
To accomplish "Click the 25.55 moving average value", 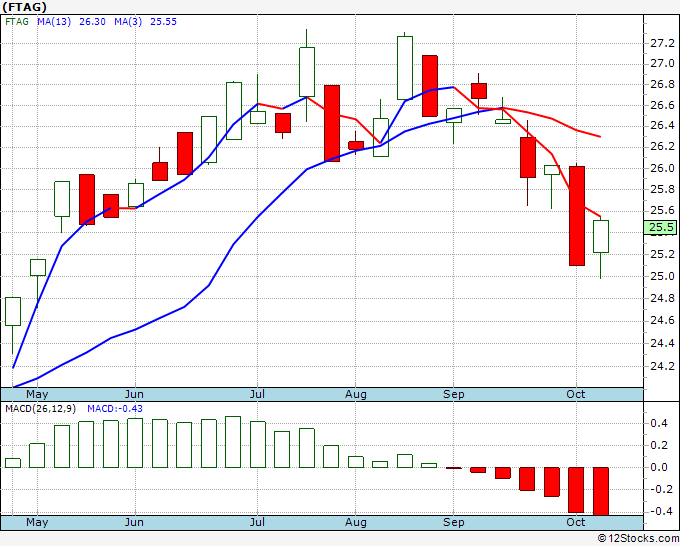I will coord(163,22).
